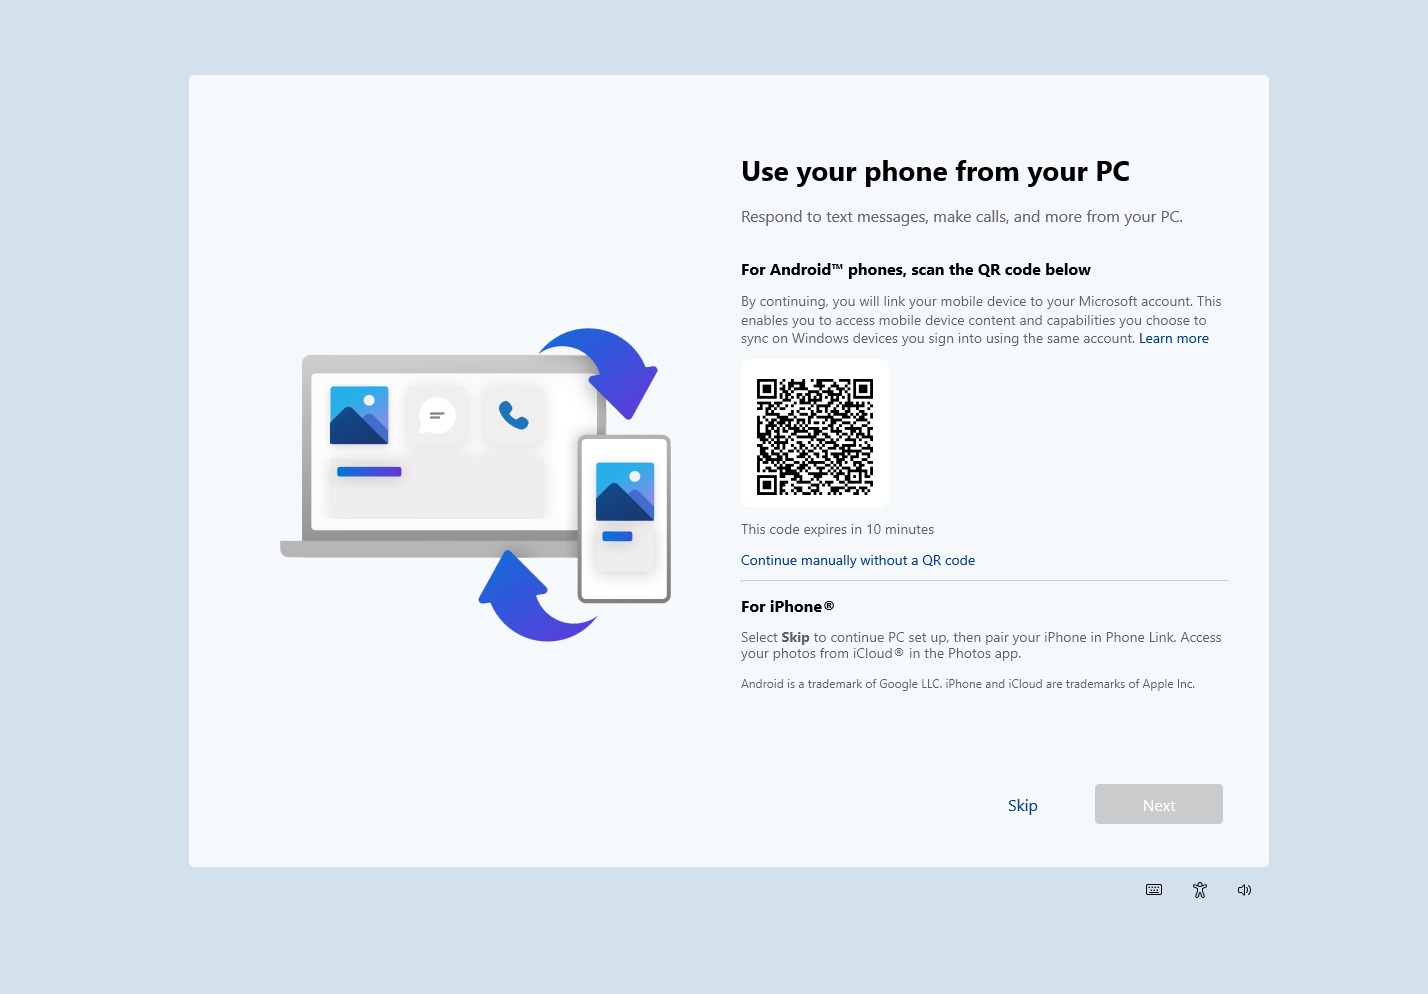Click the photo icon on the phone illustration
The height and width of the screenshot is (994, 1428).
(x=625, y=491)
